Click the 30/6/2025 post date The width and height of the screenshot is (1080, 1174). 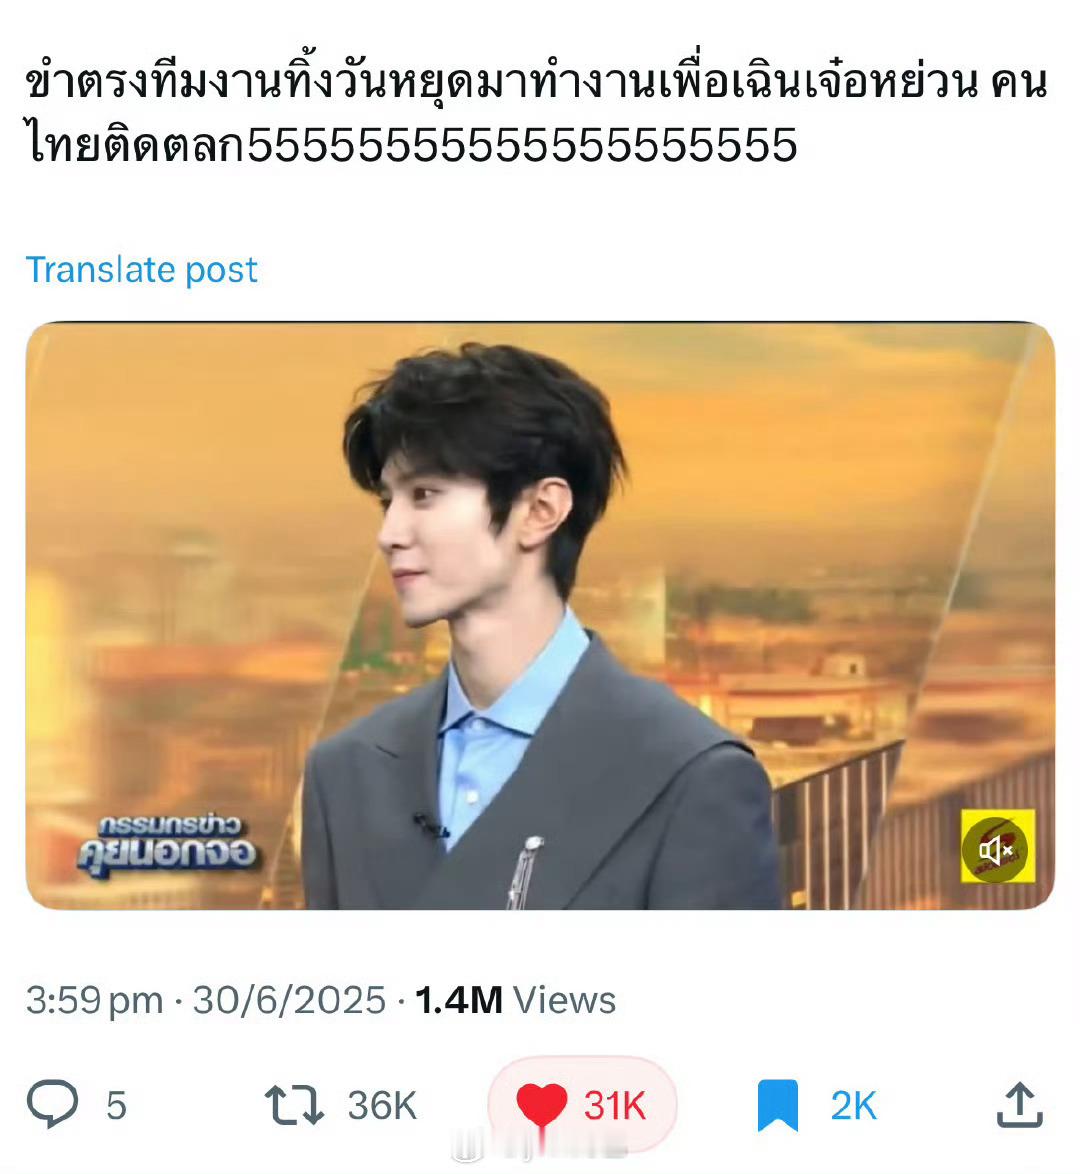pyautogui.click(x=289, y=1000)
